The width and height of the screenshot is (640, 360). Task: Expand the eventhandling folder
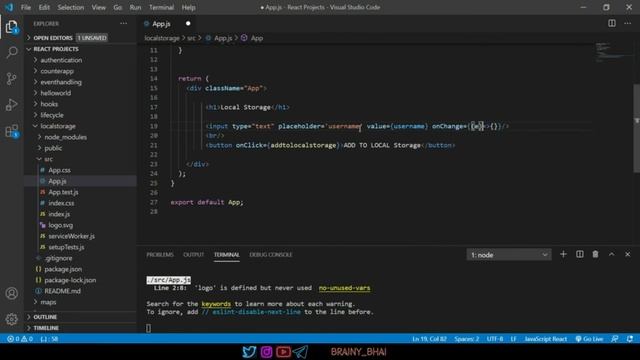click(x=61, y=82)
